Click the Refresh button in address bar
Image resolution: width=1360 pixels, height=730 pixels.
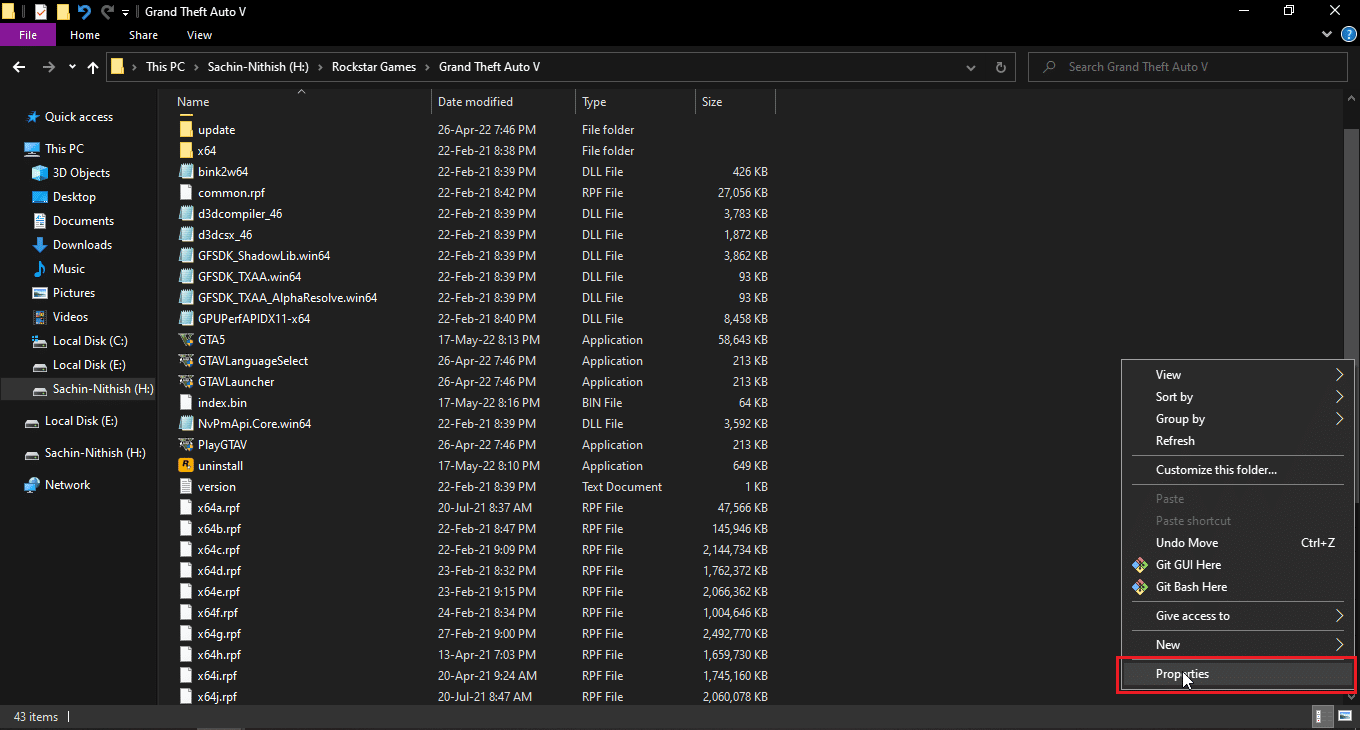[1000, 67]
